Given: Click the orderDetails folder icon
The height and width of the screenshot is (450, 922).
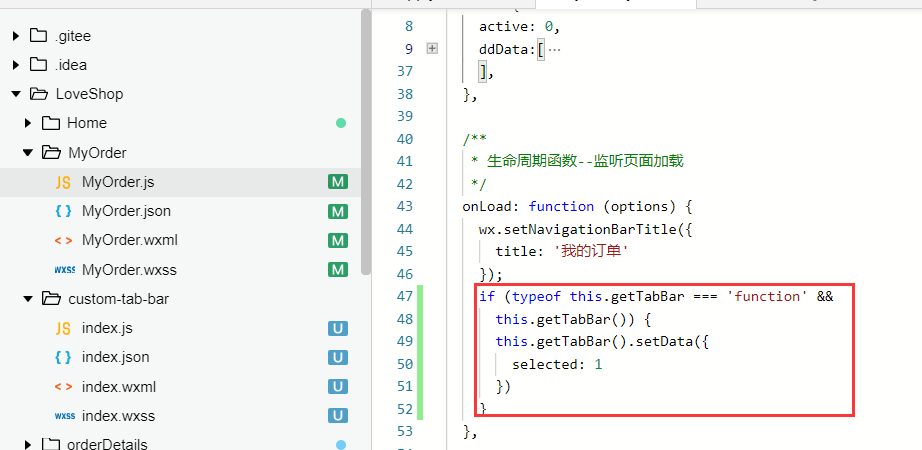Looking at the screenshot, I should tap(51, 444).
